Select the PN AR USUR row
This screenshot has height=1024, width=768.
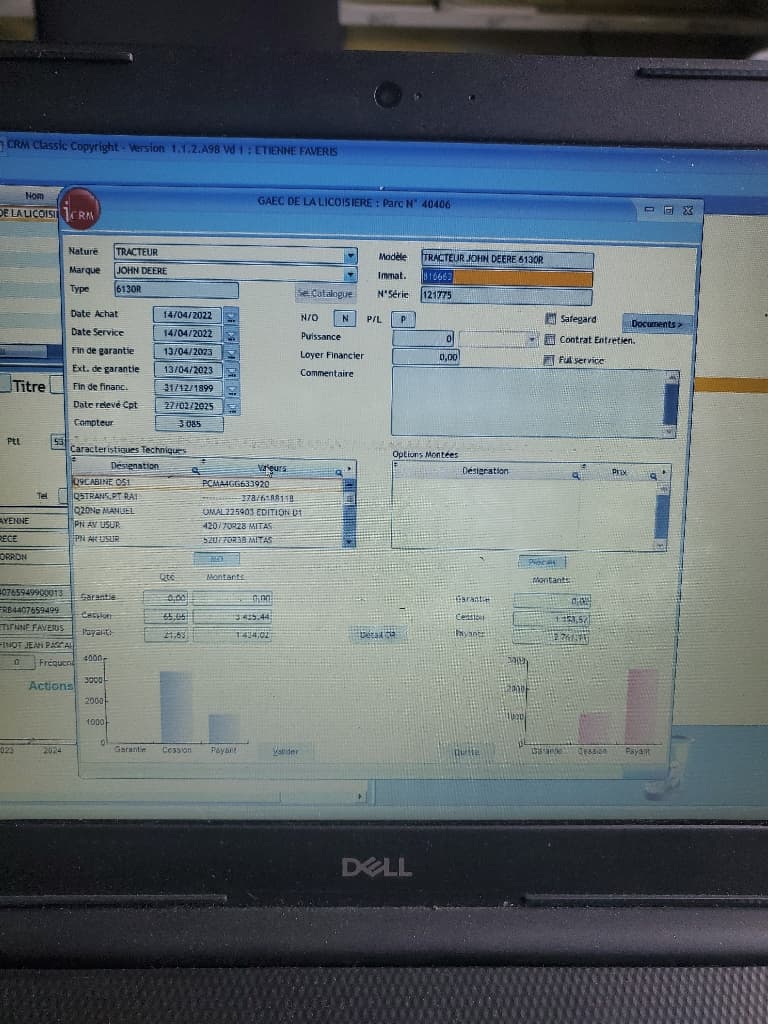[x=208, y=540]
